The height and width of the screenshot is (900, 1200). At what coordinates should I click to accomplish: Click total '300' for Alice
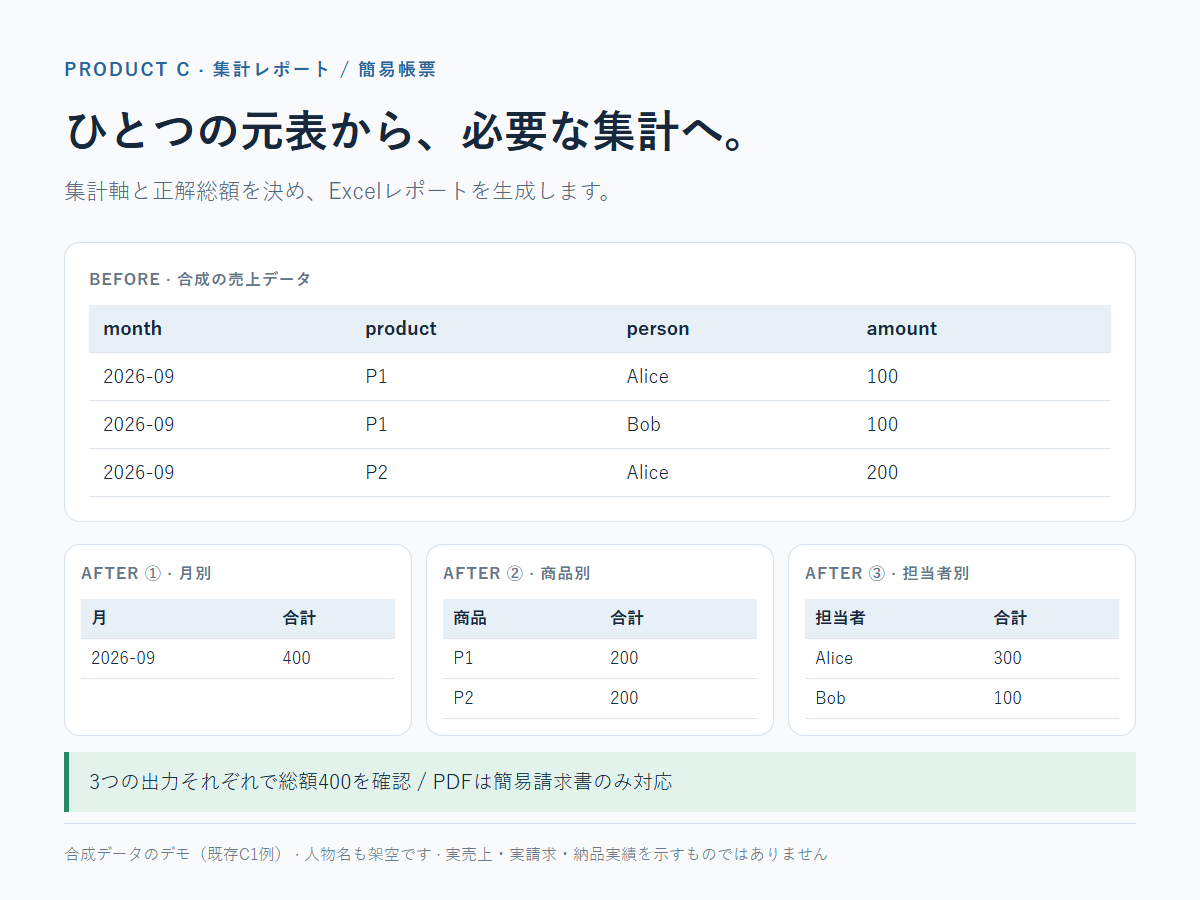pyautogui.click(x=1008, y=658)
